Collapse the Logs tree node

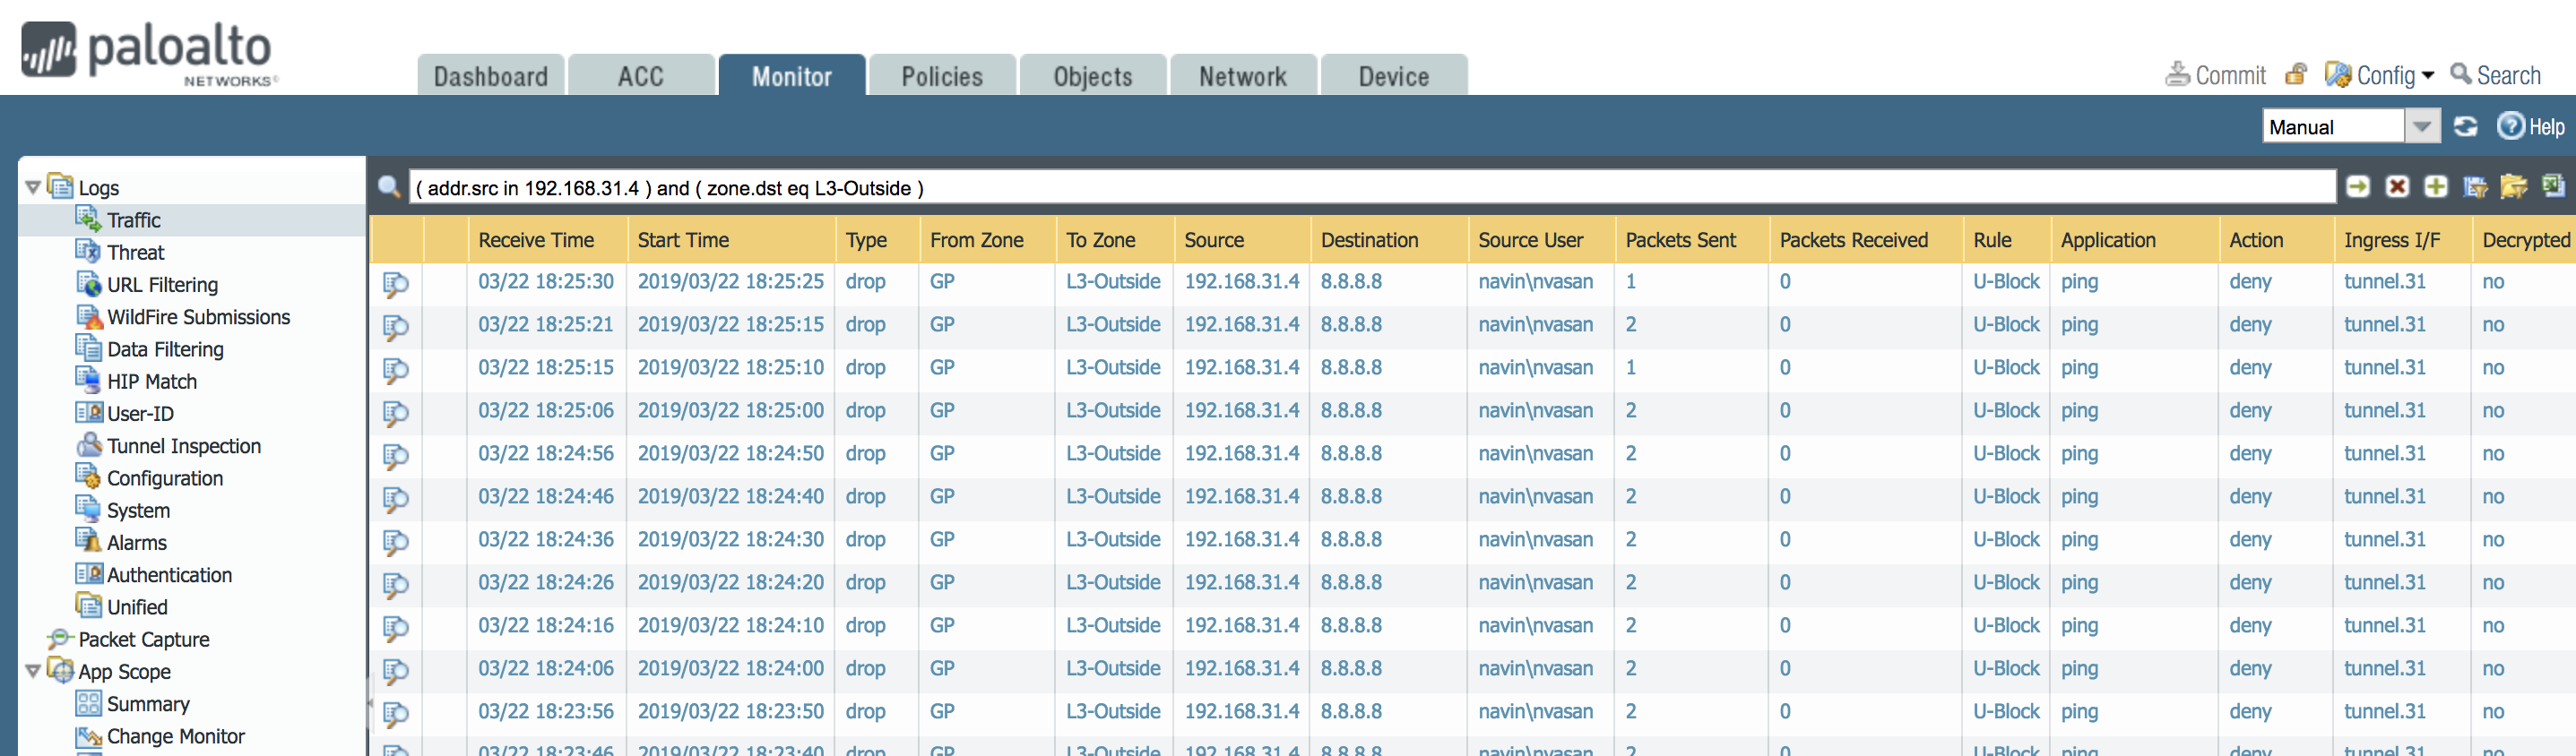click(x=33, y=187)
